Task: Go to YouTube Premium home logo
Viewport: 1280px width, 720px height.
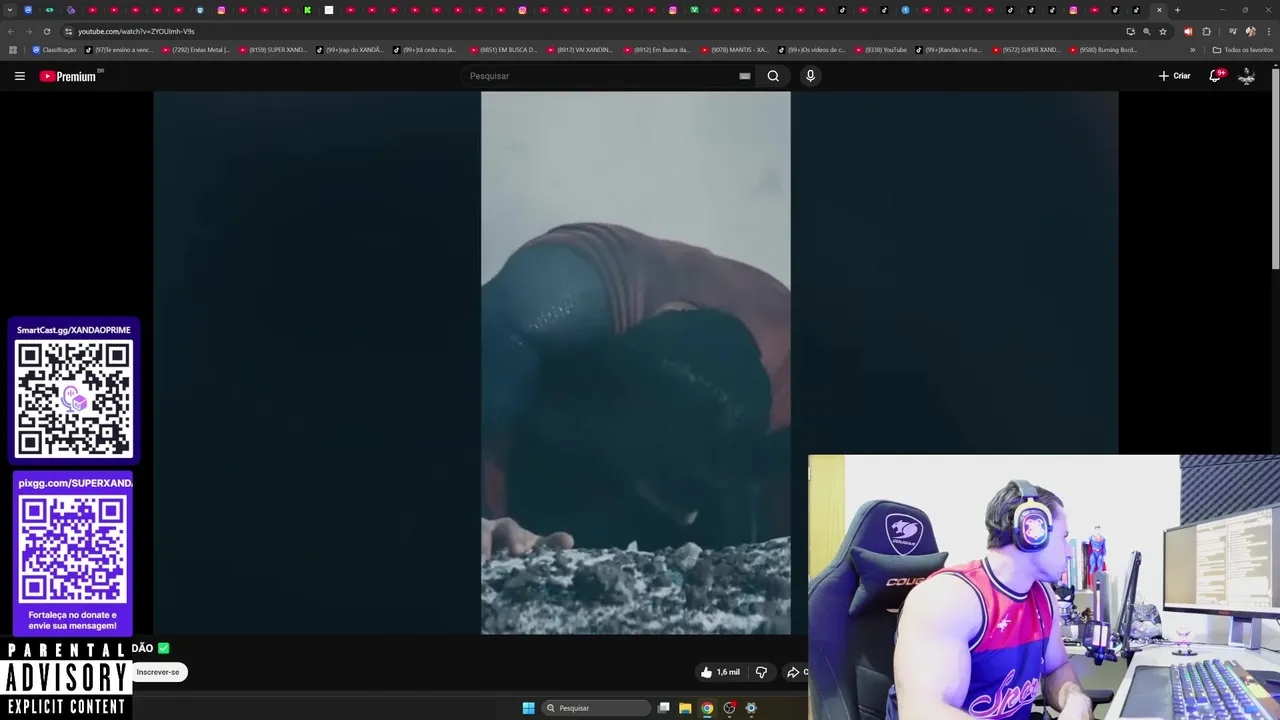Action: coord(70,76)
